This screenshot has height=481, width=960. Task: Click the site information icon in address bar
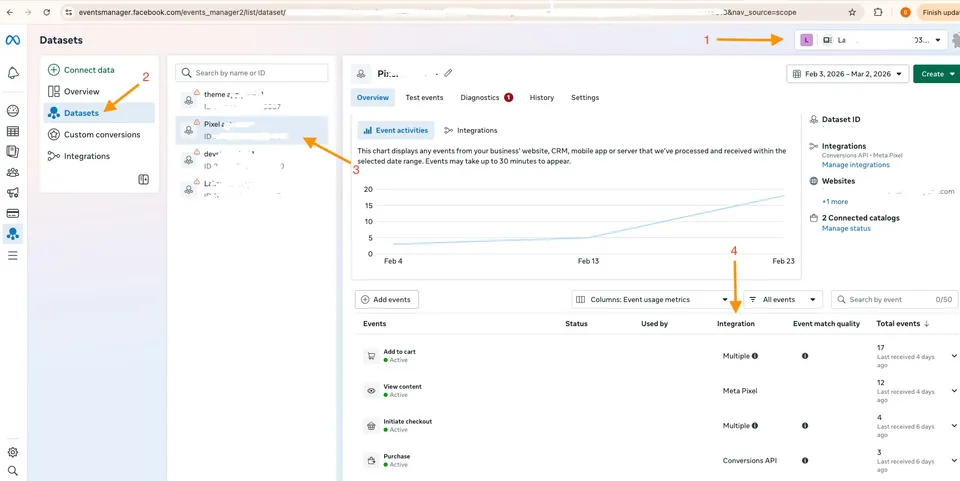(x=69, y=12)
